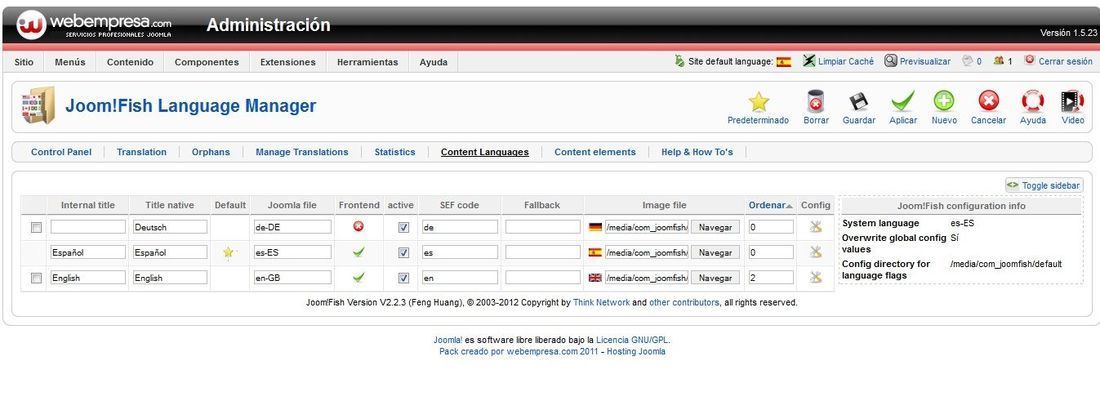Click the Borrar trash icon
The width and height of the screenshot is (1100, 410).
pos(816,102)
